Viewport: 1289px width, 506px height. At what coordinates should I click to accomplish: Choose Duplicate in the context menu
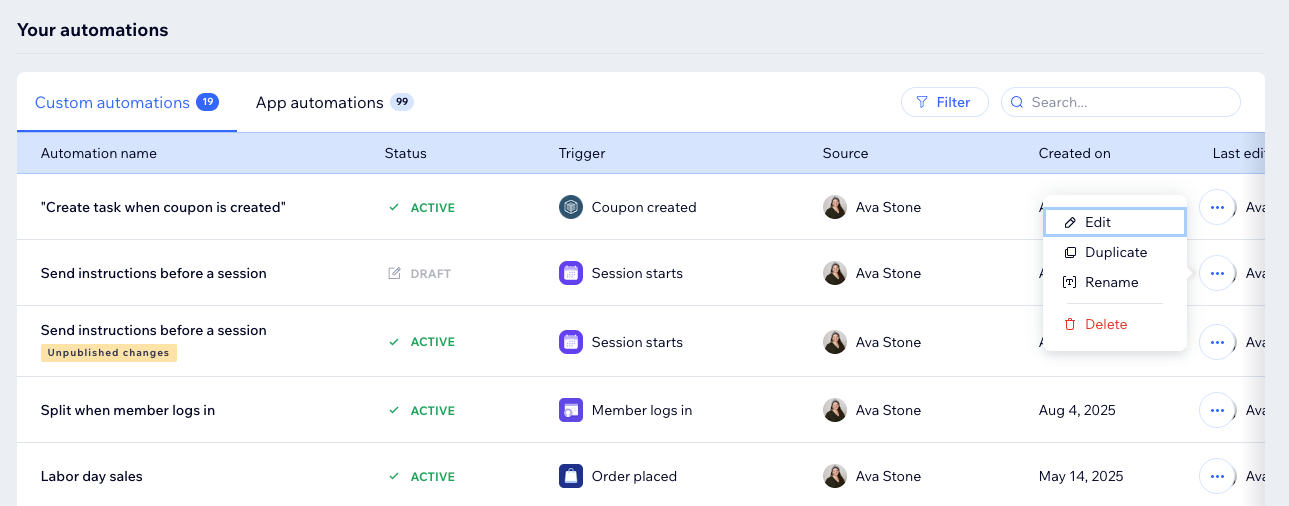(1114, 253)
